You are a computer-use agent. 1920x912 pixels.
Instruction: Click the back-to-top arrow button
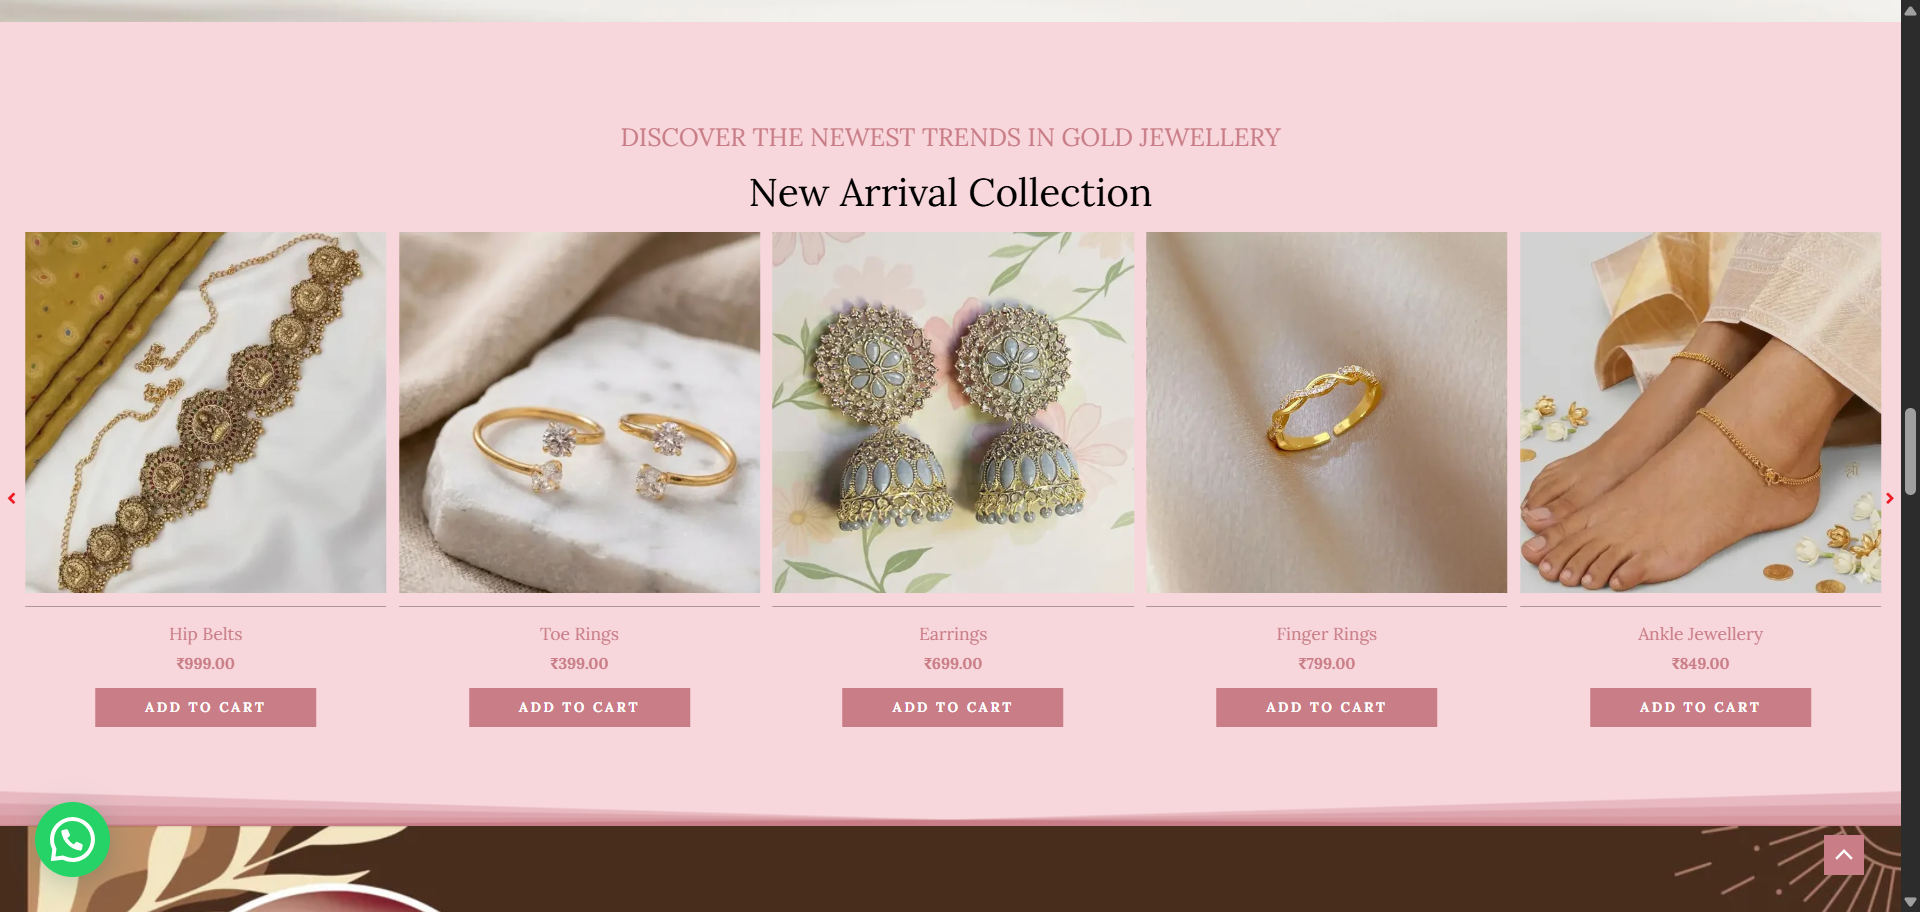click(x=1843, y=855)
